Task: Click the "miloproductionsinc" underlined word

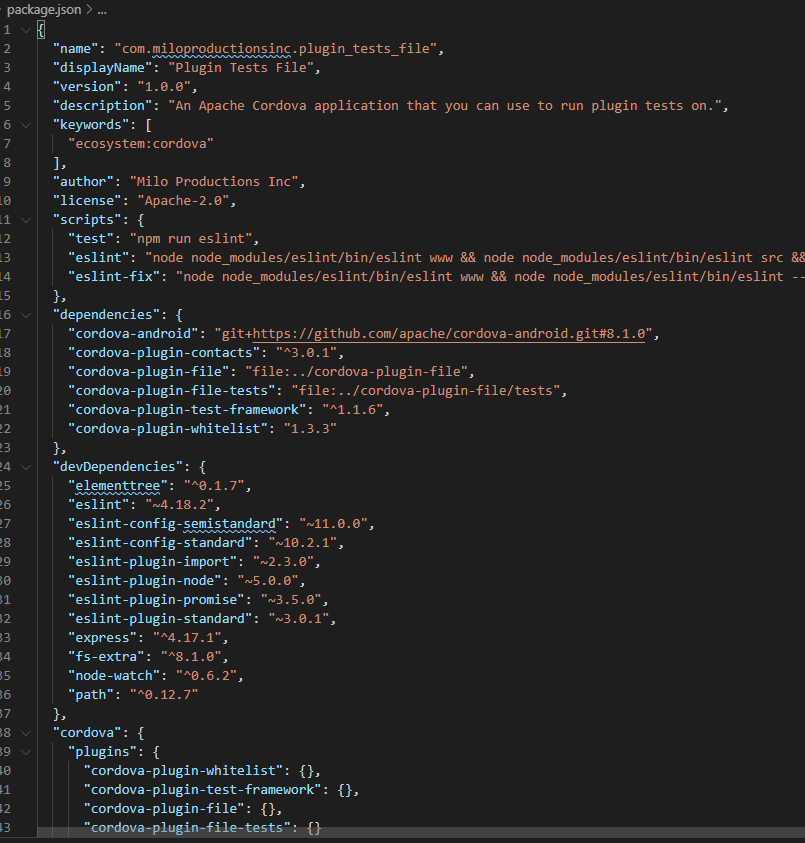Action: pyautogui.click(x=222, y=49)
